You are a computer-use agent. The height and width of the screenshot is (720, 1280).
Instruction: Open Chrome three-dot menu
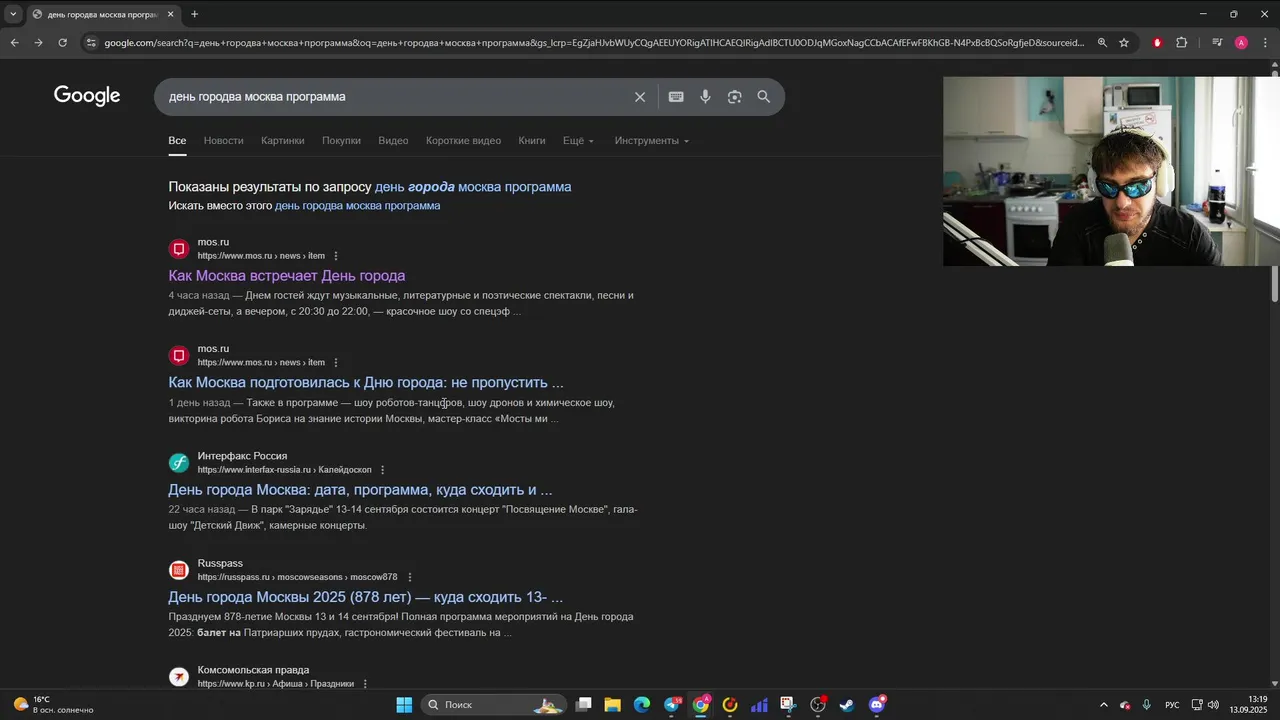tap(1265, 43)
